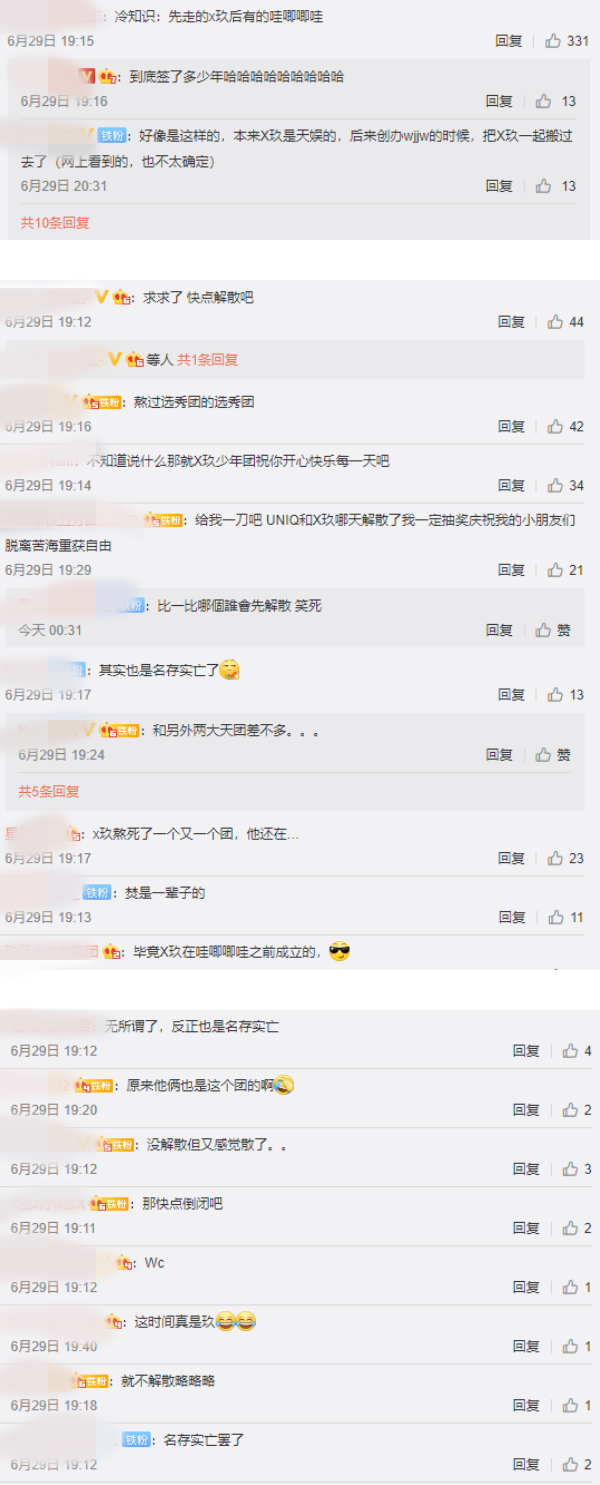
Task: Open the 铁粉 badge on '焚是一辈子的'
Action: (x=97, y=893)
